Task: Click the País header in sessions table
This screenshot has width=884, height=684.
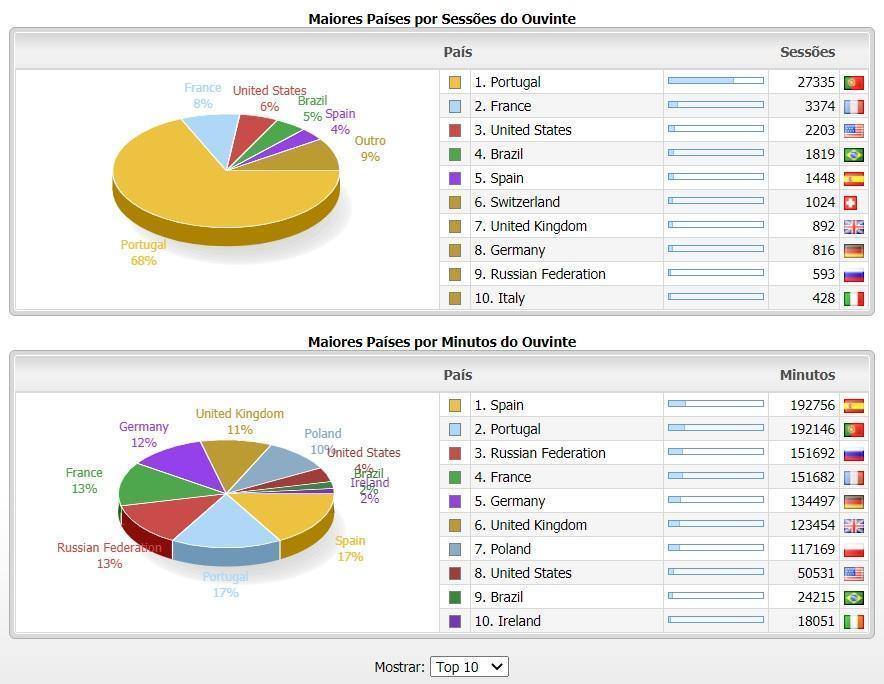Action: (x=458, y=52)
